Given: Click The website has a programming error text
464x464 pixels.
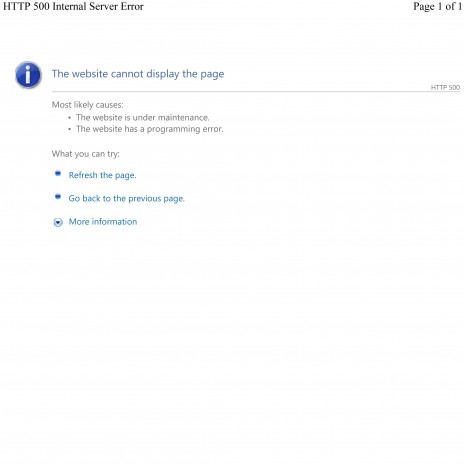Looking at the screenshot, I should [x=150, y=129].
